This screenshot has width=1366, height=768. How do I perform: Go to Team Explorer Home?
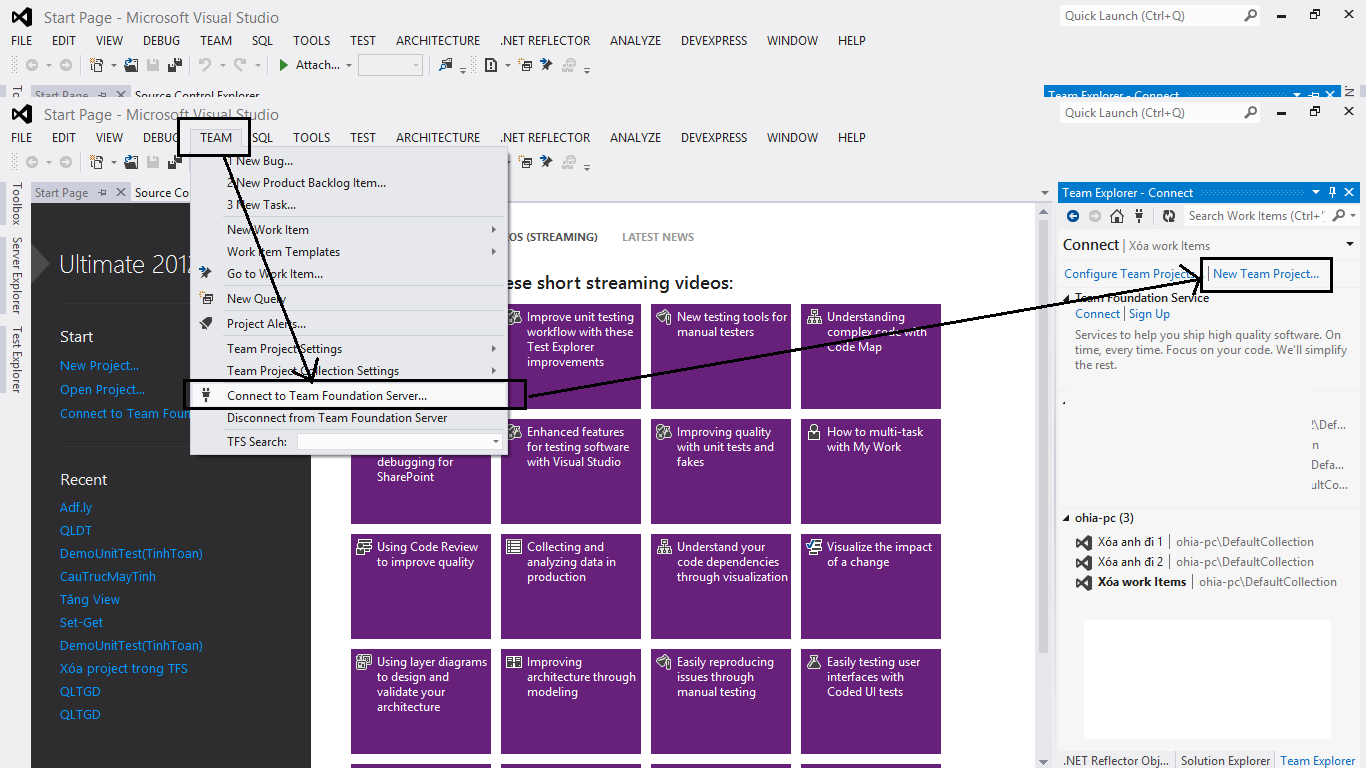click(x=1117, y=216)
